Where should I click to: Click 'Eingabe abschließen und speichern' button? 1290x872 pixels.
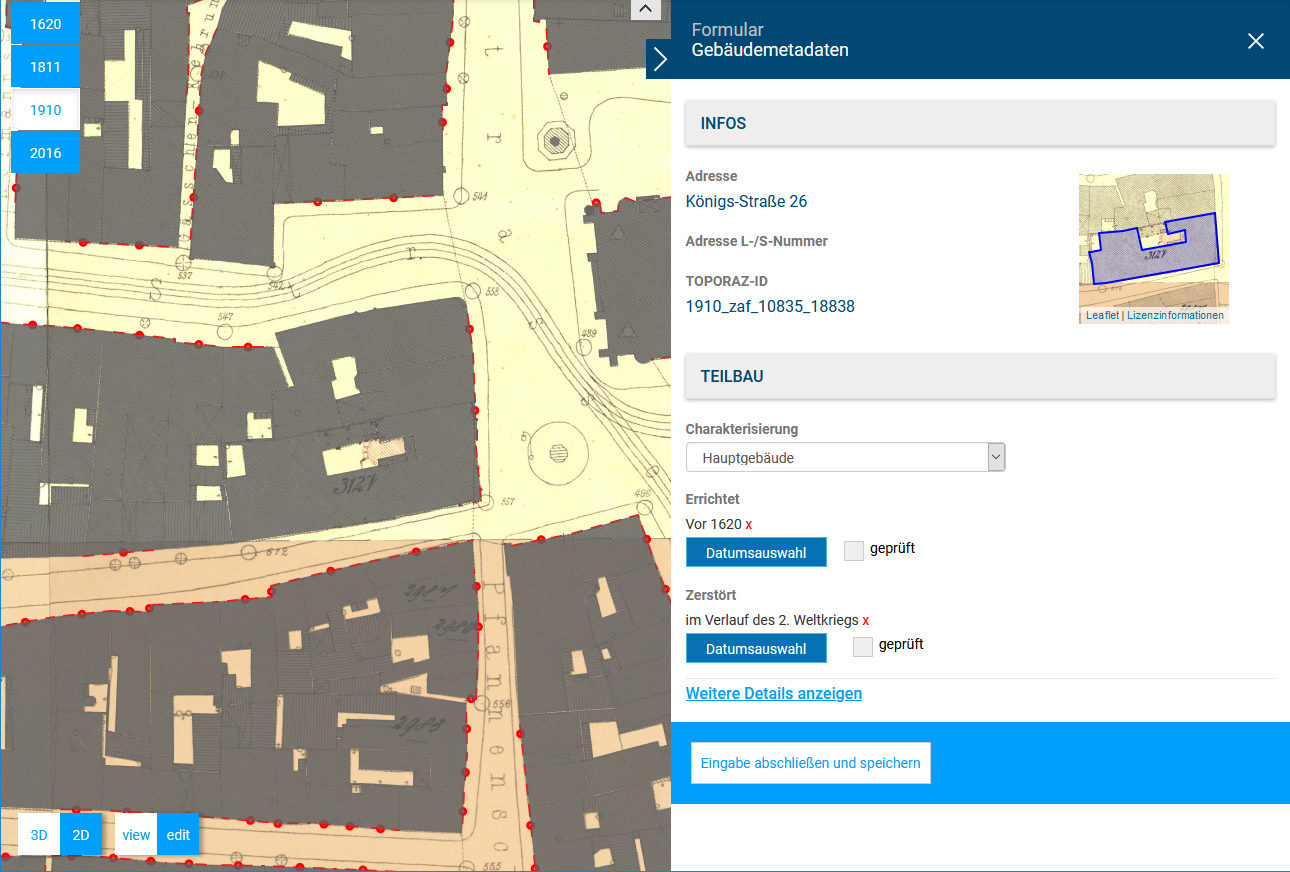click(x=810, y=763)
